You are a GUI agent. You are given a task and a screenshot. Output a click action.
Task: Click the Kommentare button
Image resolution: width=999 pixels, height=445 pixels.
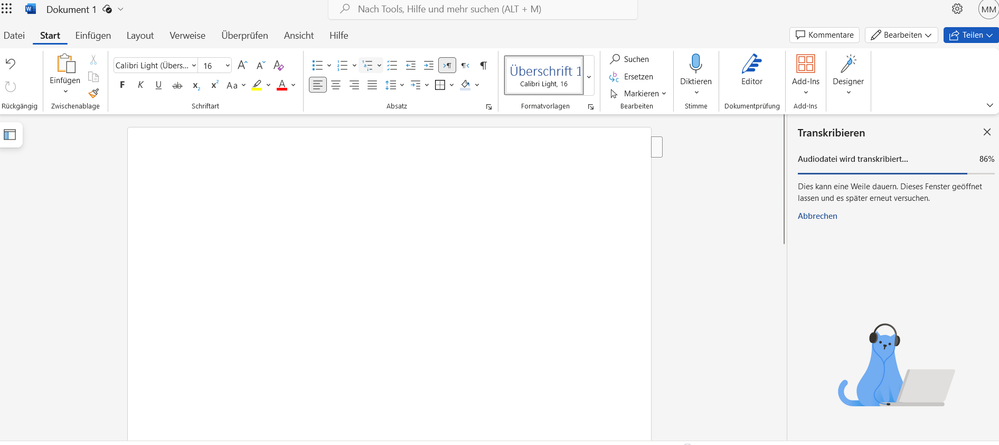pyautogui.click(x=824, y=35)
